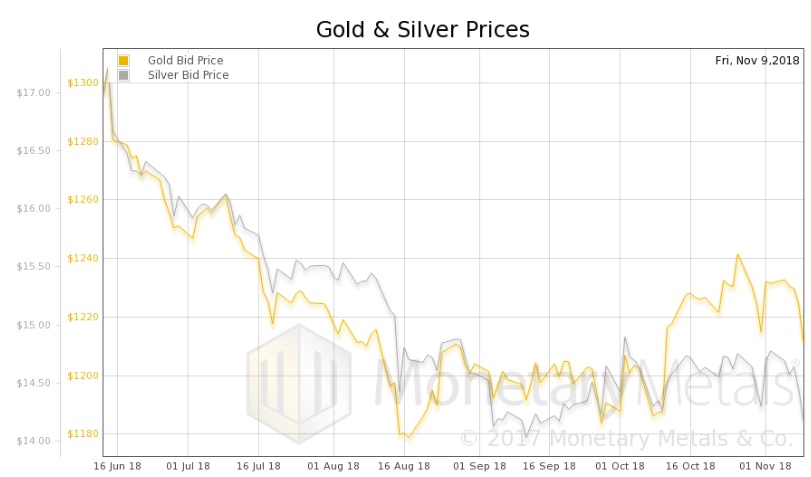The height and width of the screenshot is (477, 811).
Task: Select the $15.50 silver axis value
Action: [34, 267]
